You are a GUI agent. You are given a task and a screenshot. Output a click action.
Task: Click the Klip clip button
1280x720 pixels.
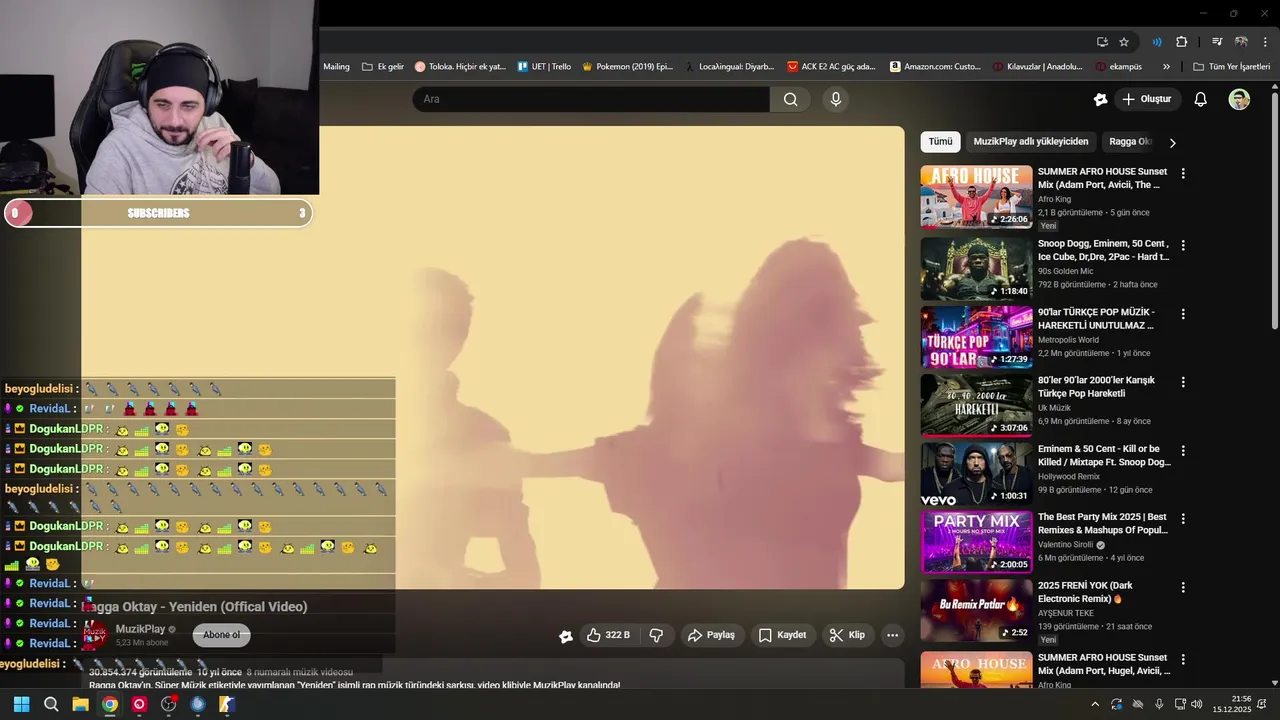click(847, 635)
